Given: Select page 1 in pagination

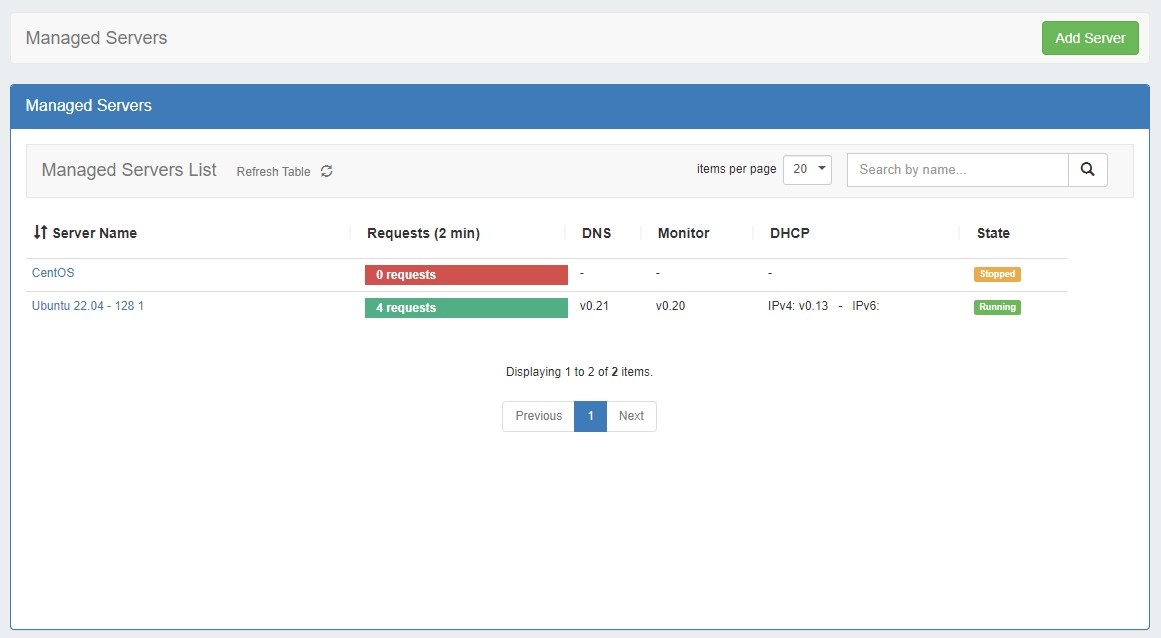Looking at the screenshot, I should click(x=590, y=416).
